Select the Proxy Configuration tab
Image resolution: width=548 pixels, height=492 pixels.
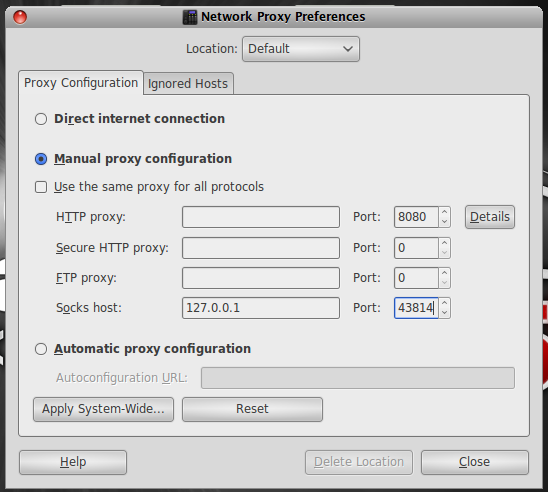81,83
